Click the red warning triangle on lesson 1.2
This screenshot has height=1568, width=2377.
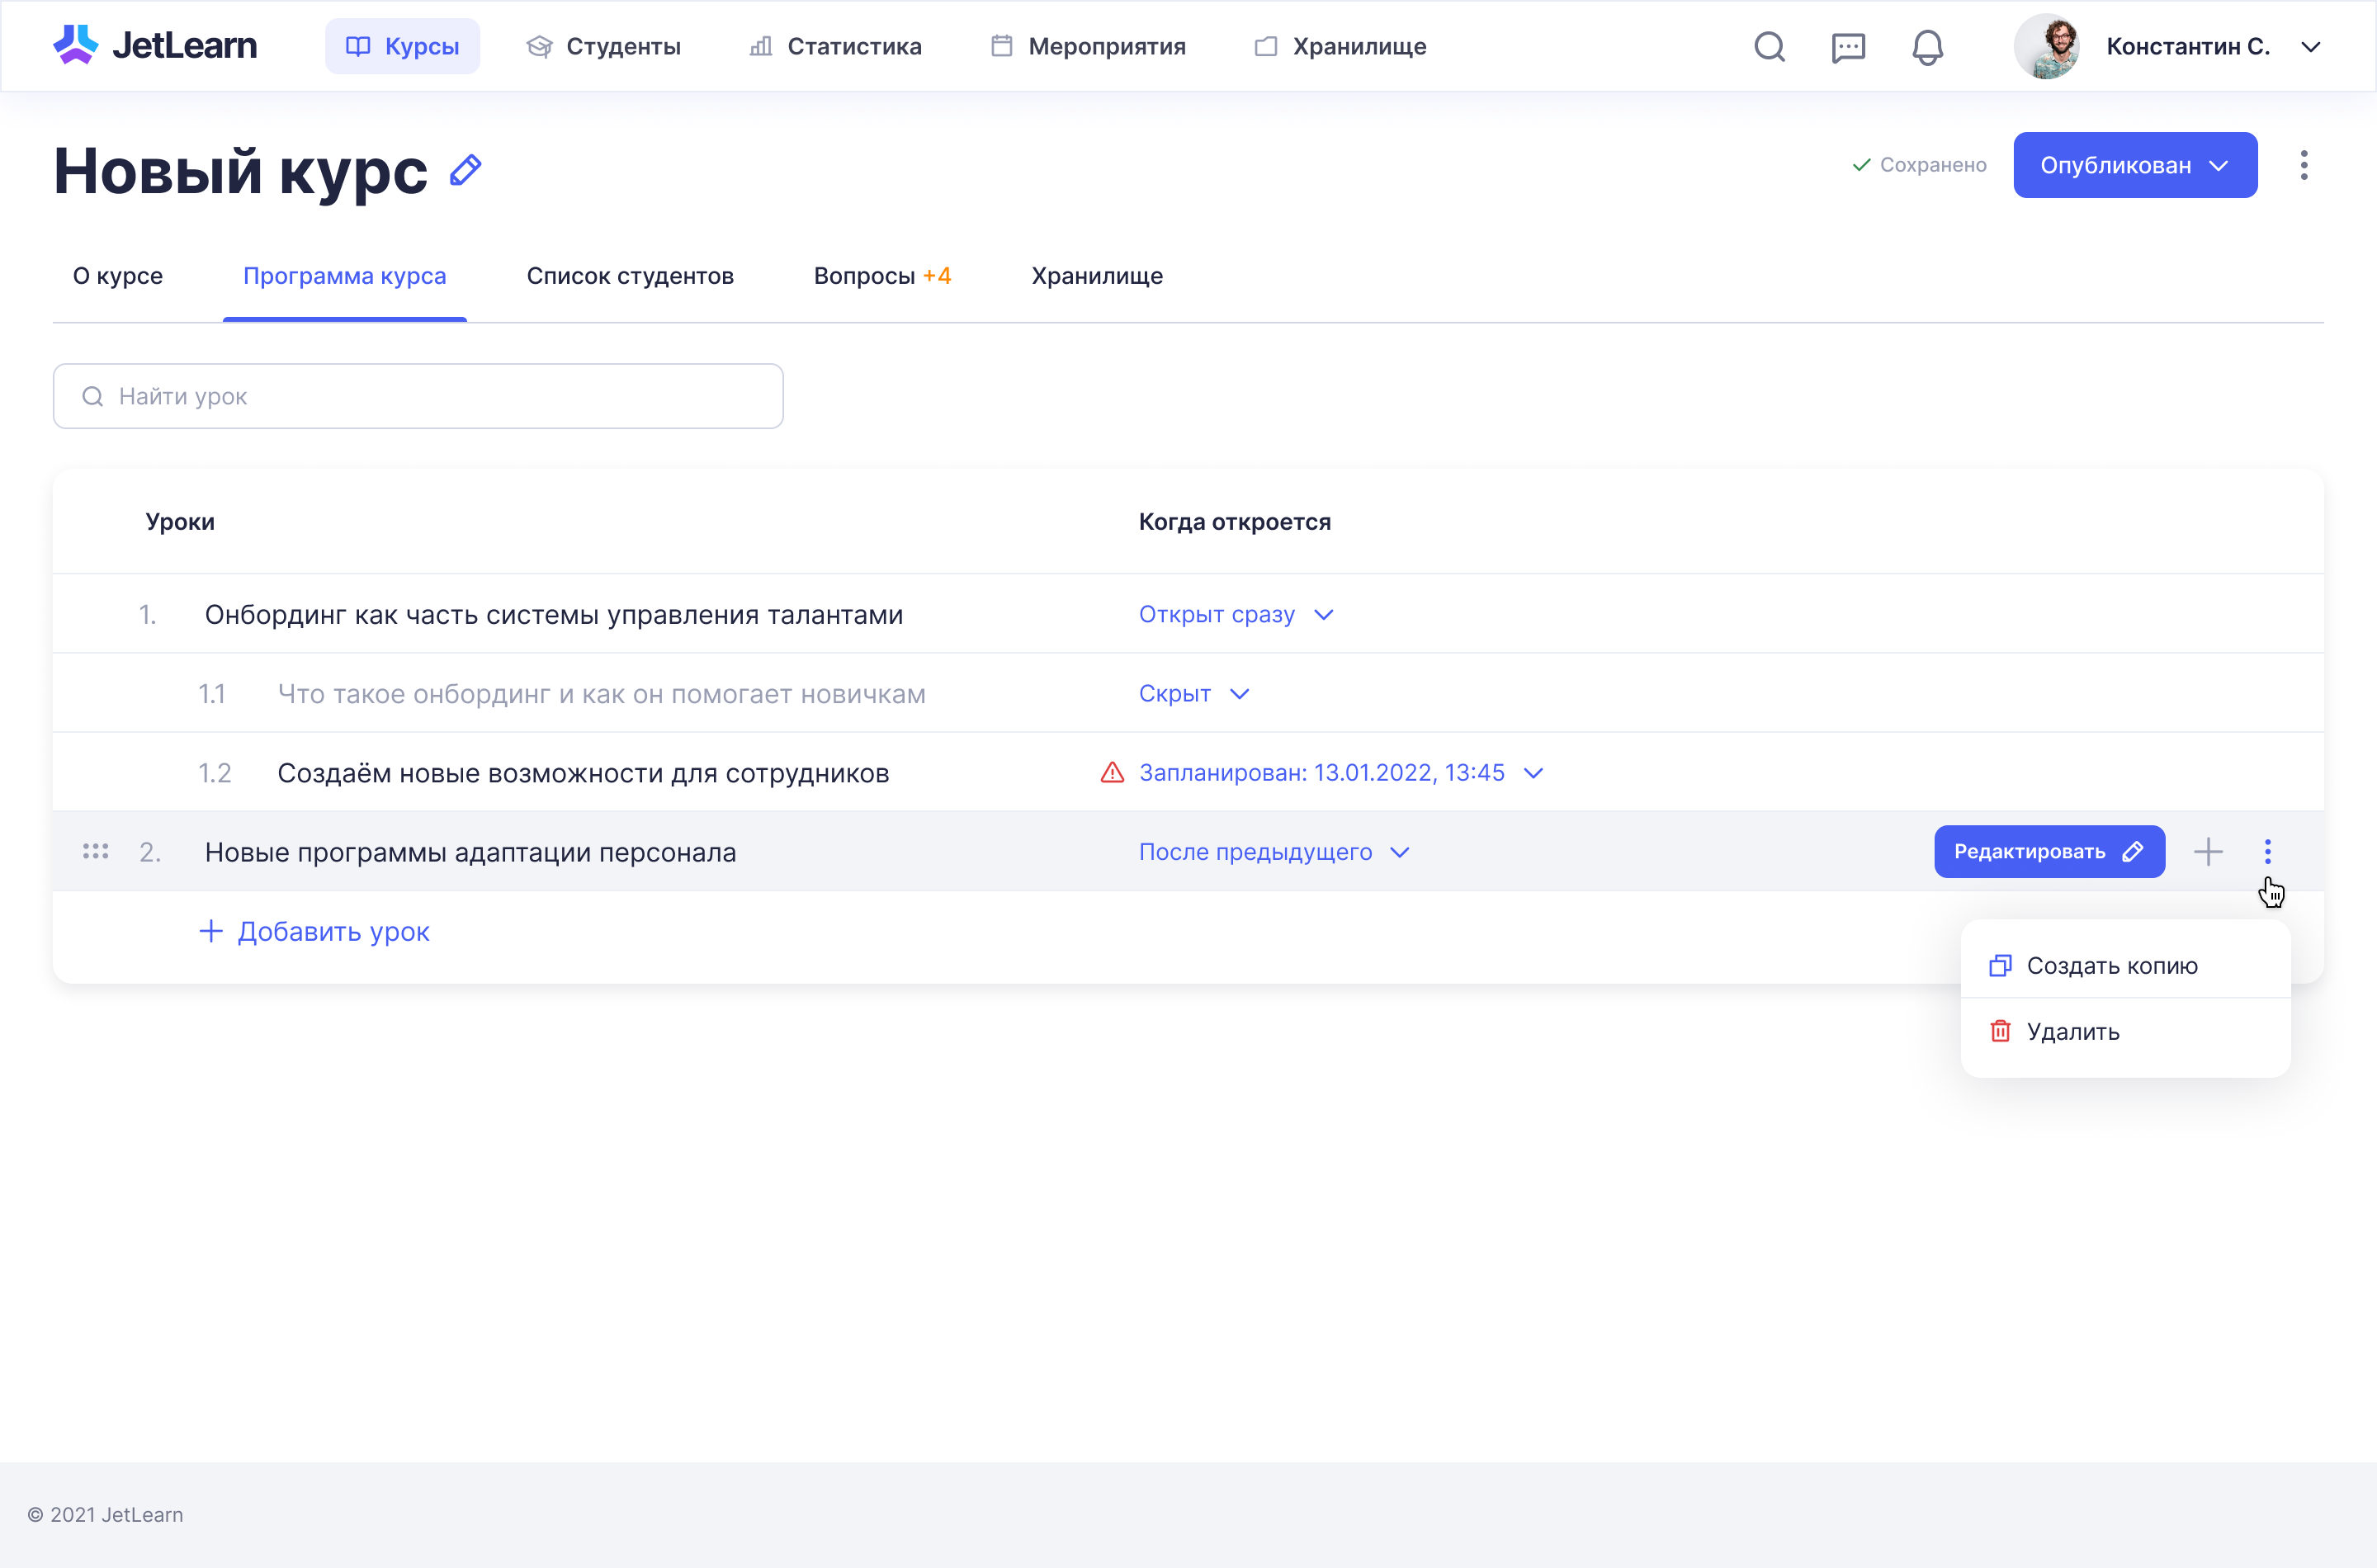point(1112,773)
